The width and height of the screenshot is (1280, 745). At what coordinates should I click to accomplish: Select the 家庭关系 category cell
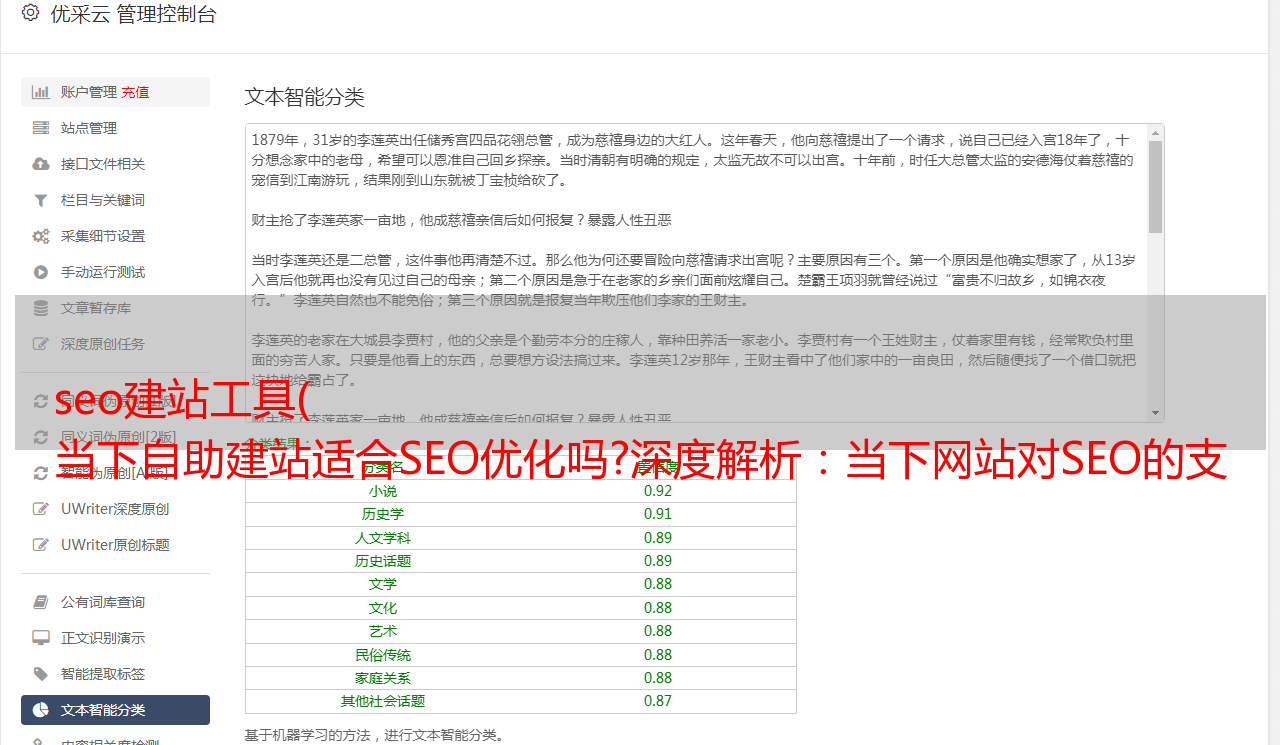pyautogui.click(x=383, y=678)
